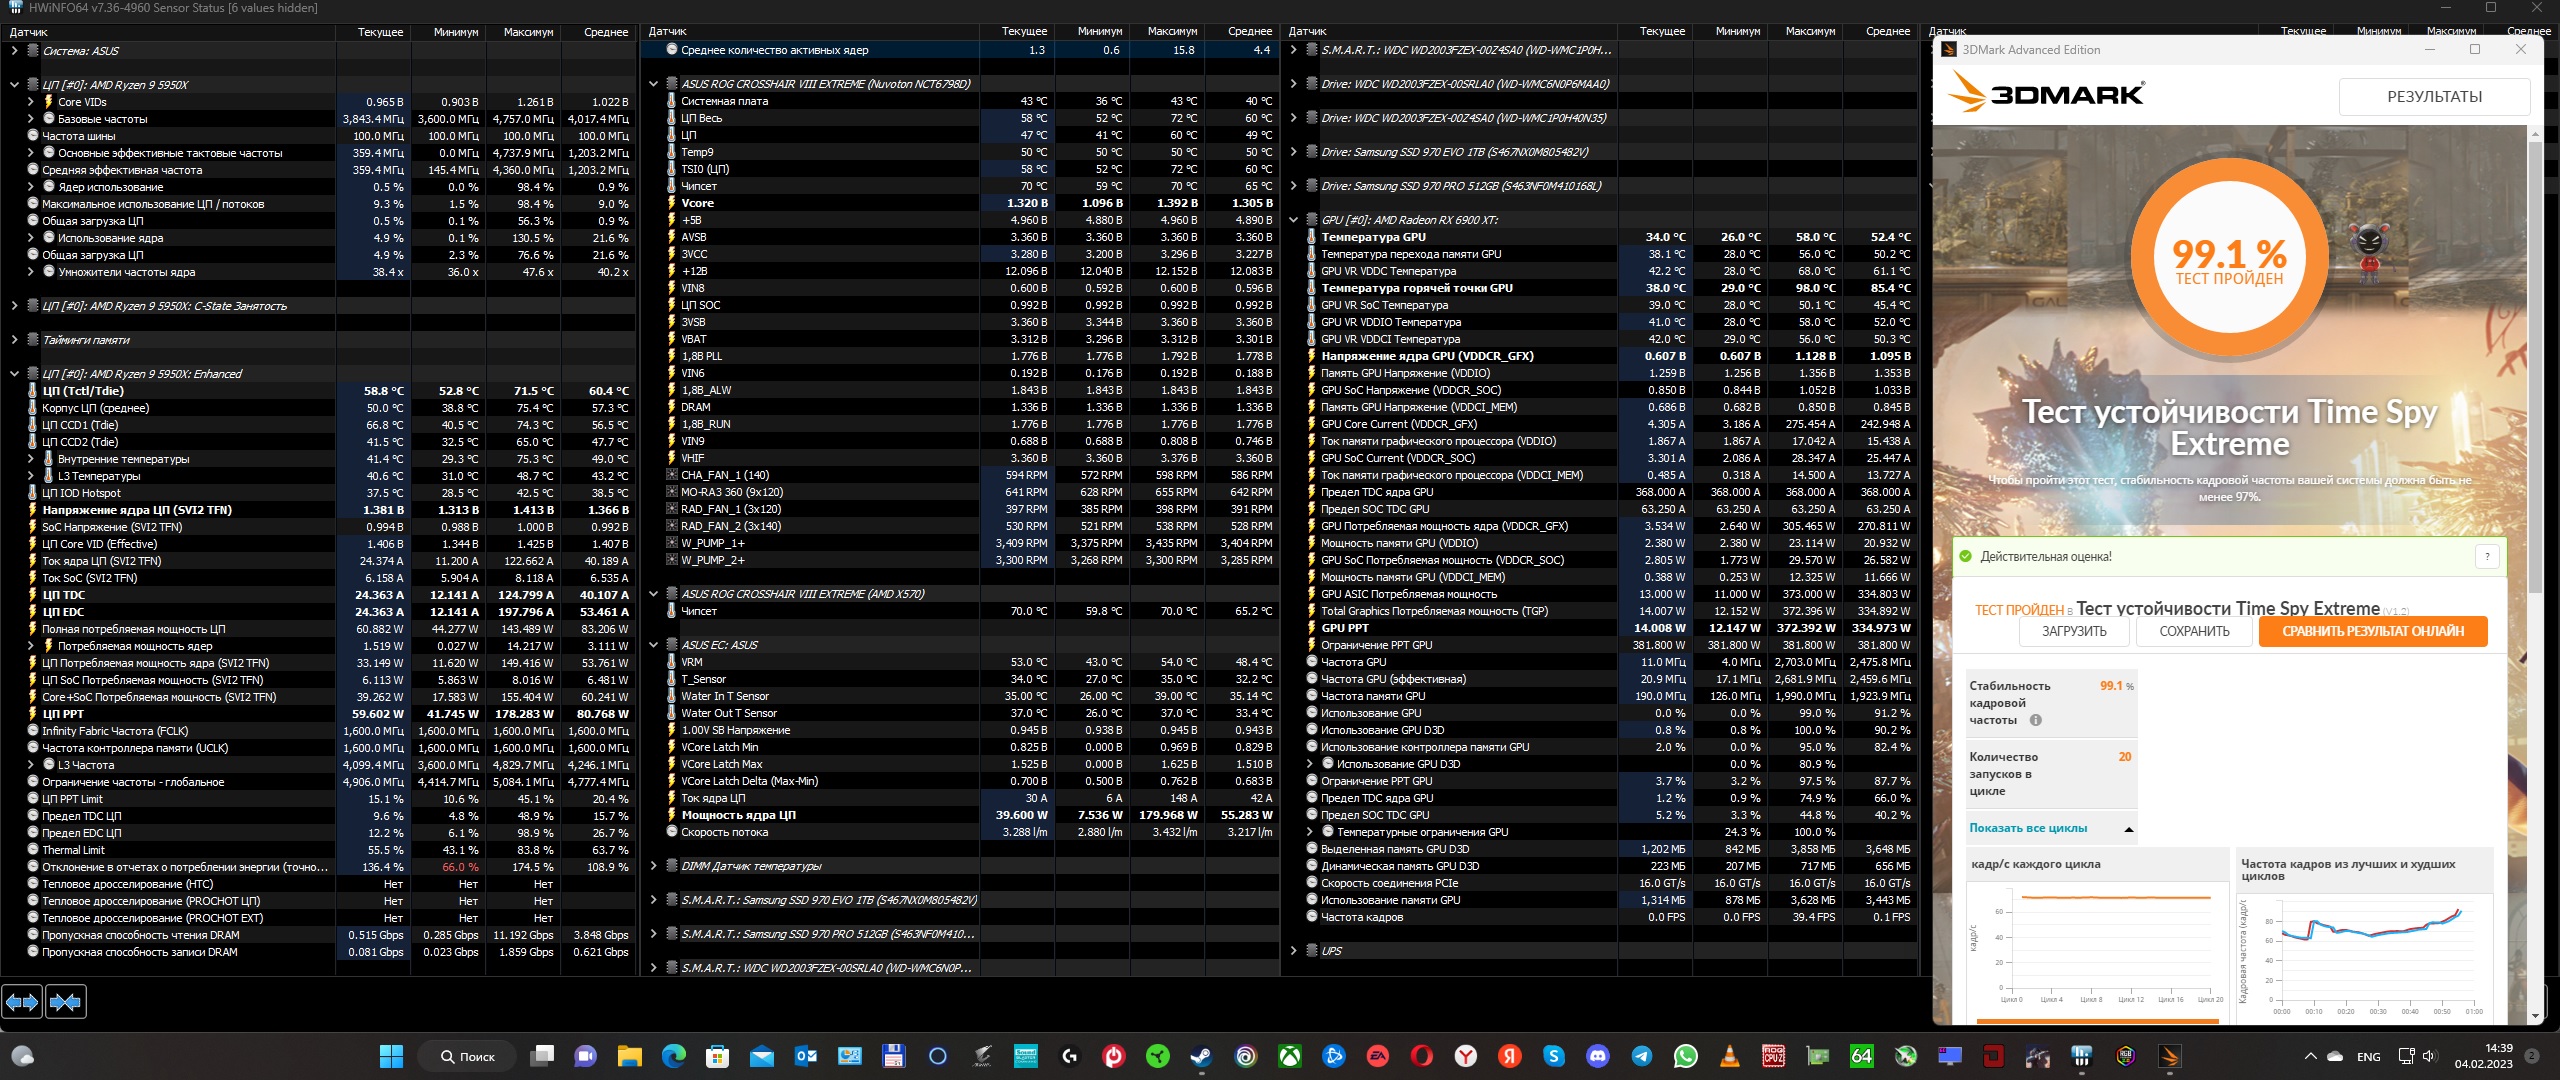Open Steam from the taskbar
This screenshot has width=2560, height=1080.
coord(1201,1056)
